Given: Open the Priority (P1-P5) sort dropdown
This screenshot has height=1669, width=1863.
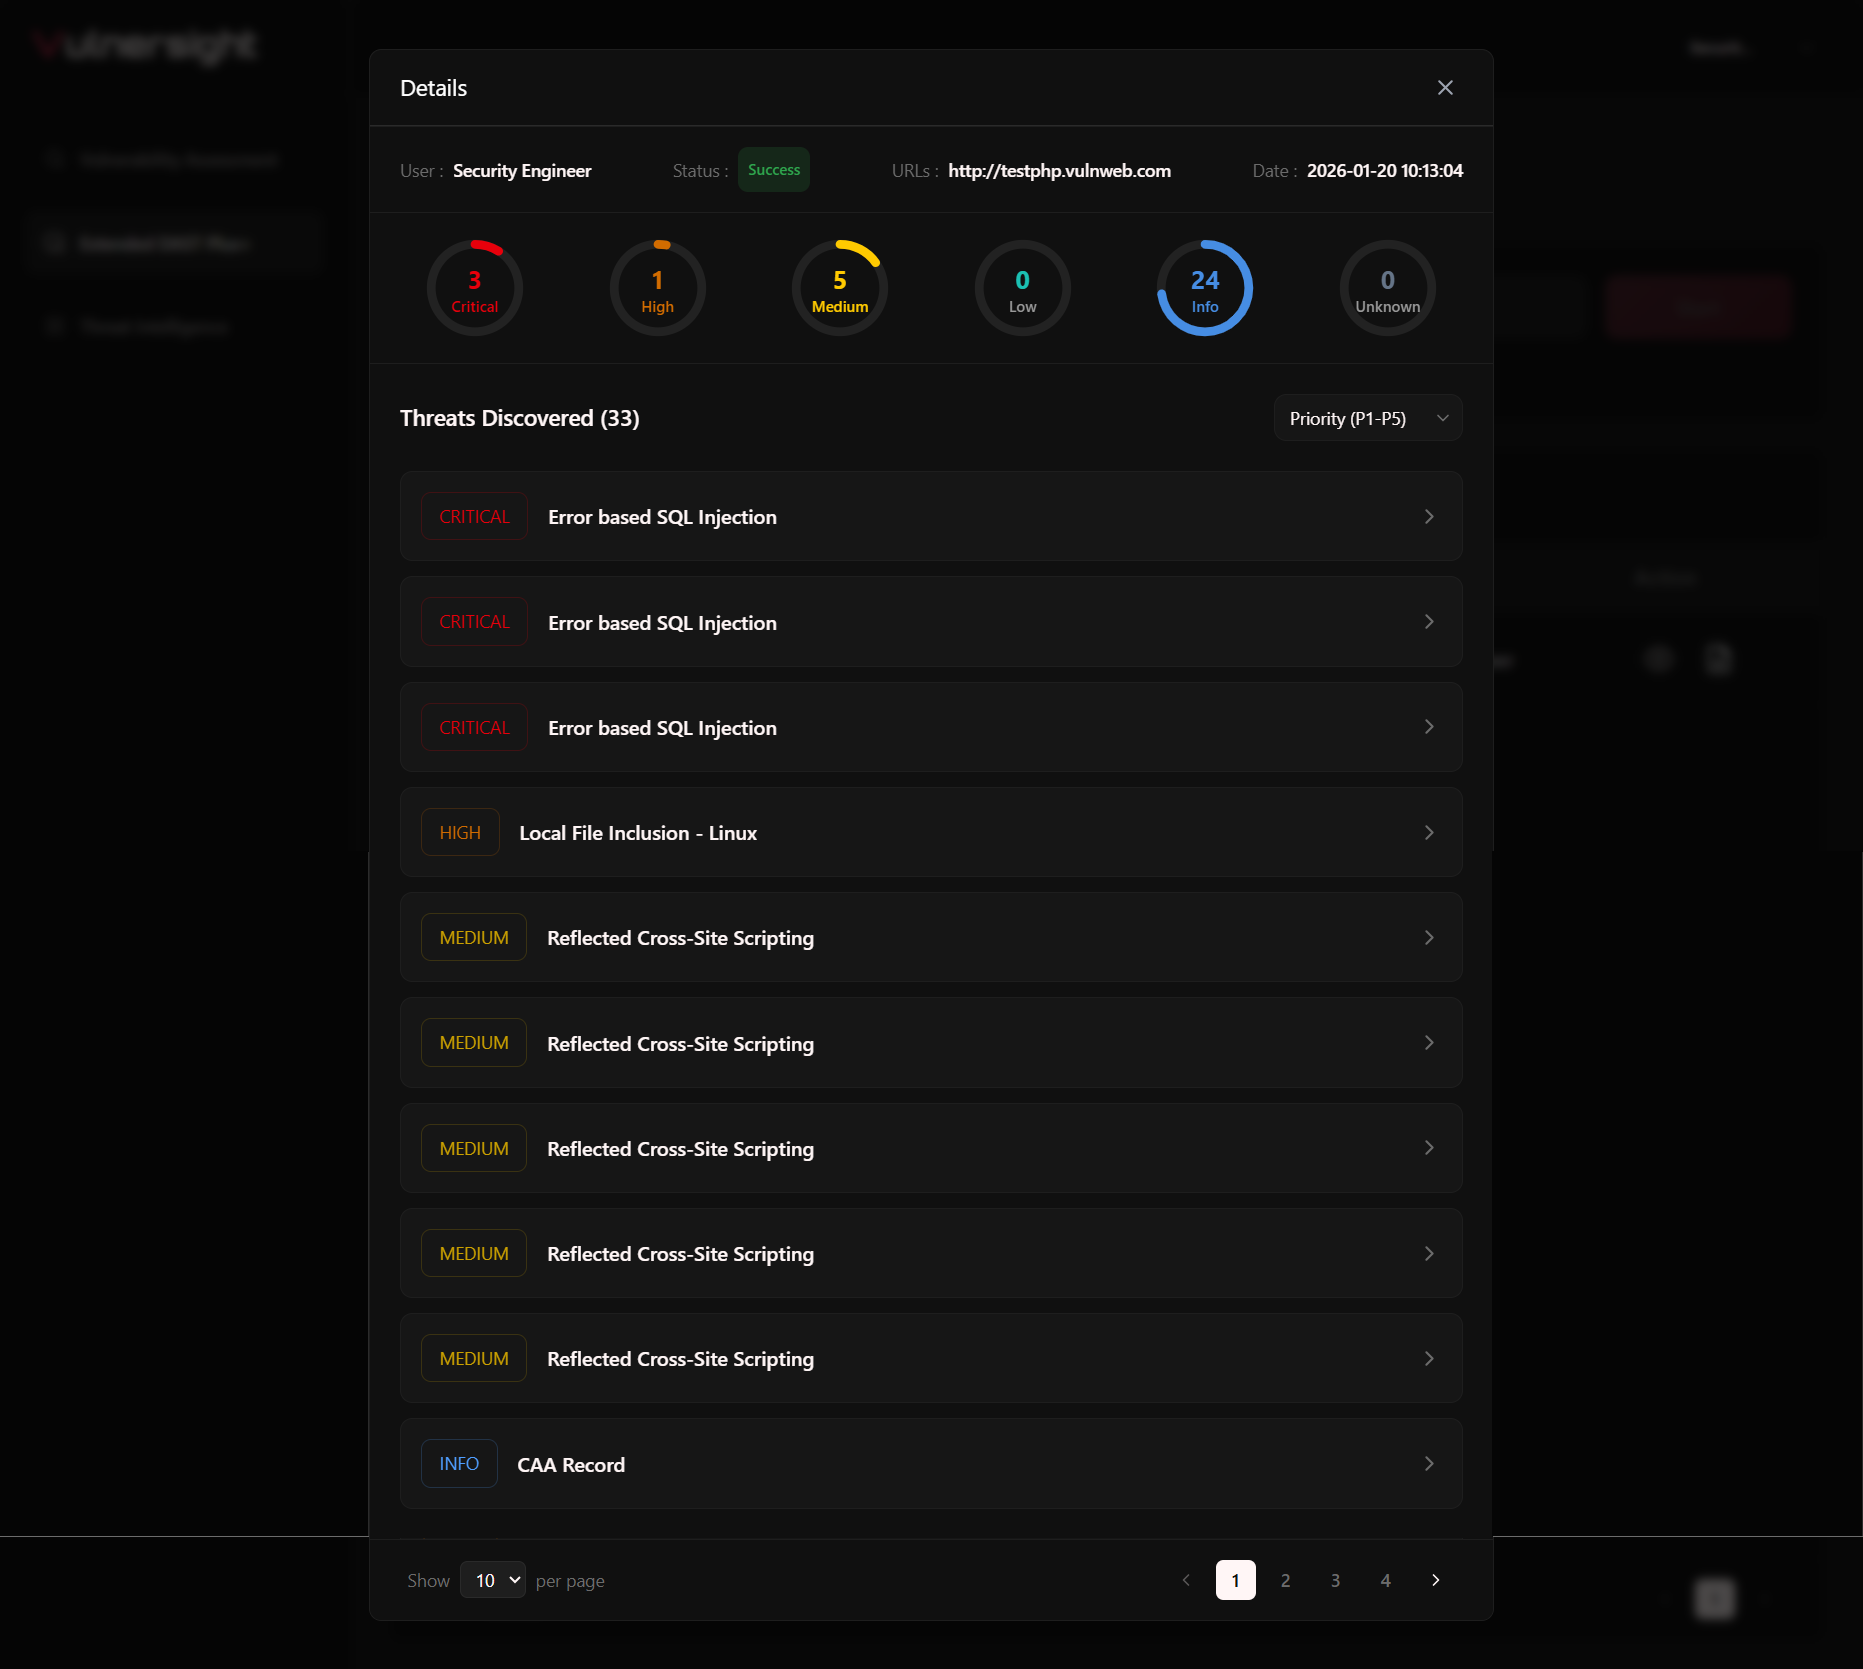Looking at the screenshot, I should [1368, 418].
